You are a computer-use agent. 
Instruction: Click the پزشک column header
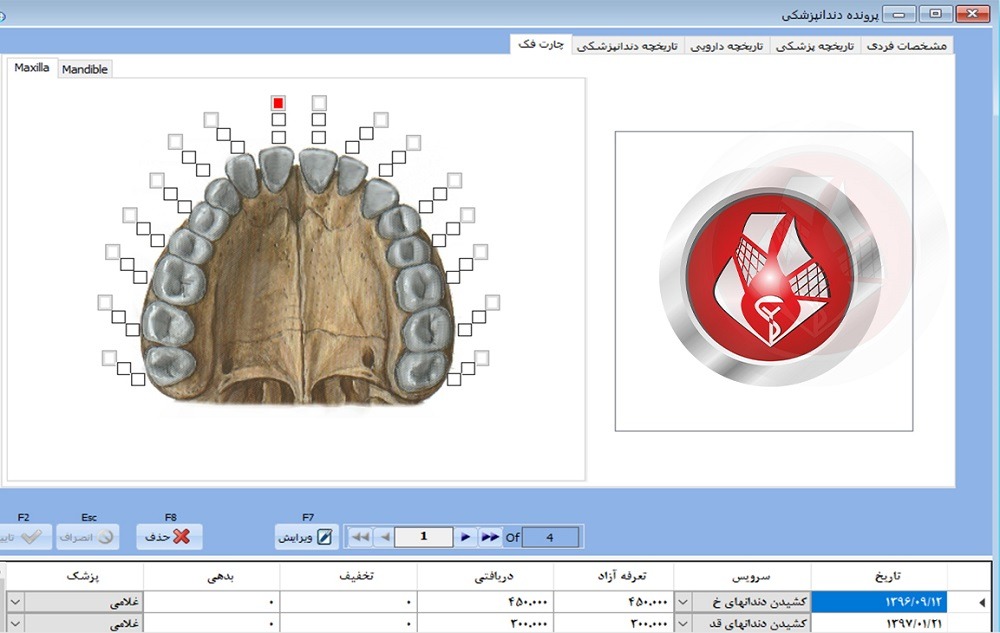pyautogui.click(x=75, y=576)
